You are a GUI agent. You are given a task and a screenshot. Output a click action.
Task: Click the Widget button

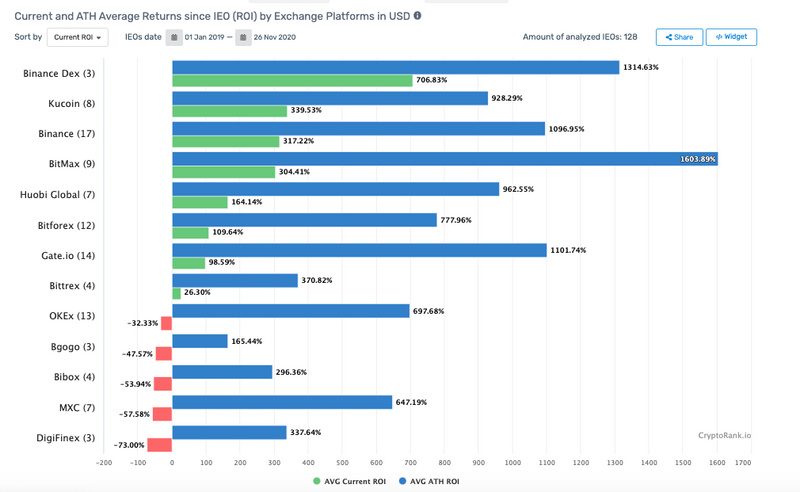coord(731,37)
